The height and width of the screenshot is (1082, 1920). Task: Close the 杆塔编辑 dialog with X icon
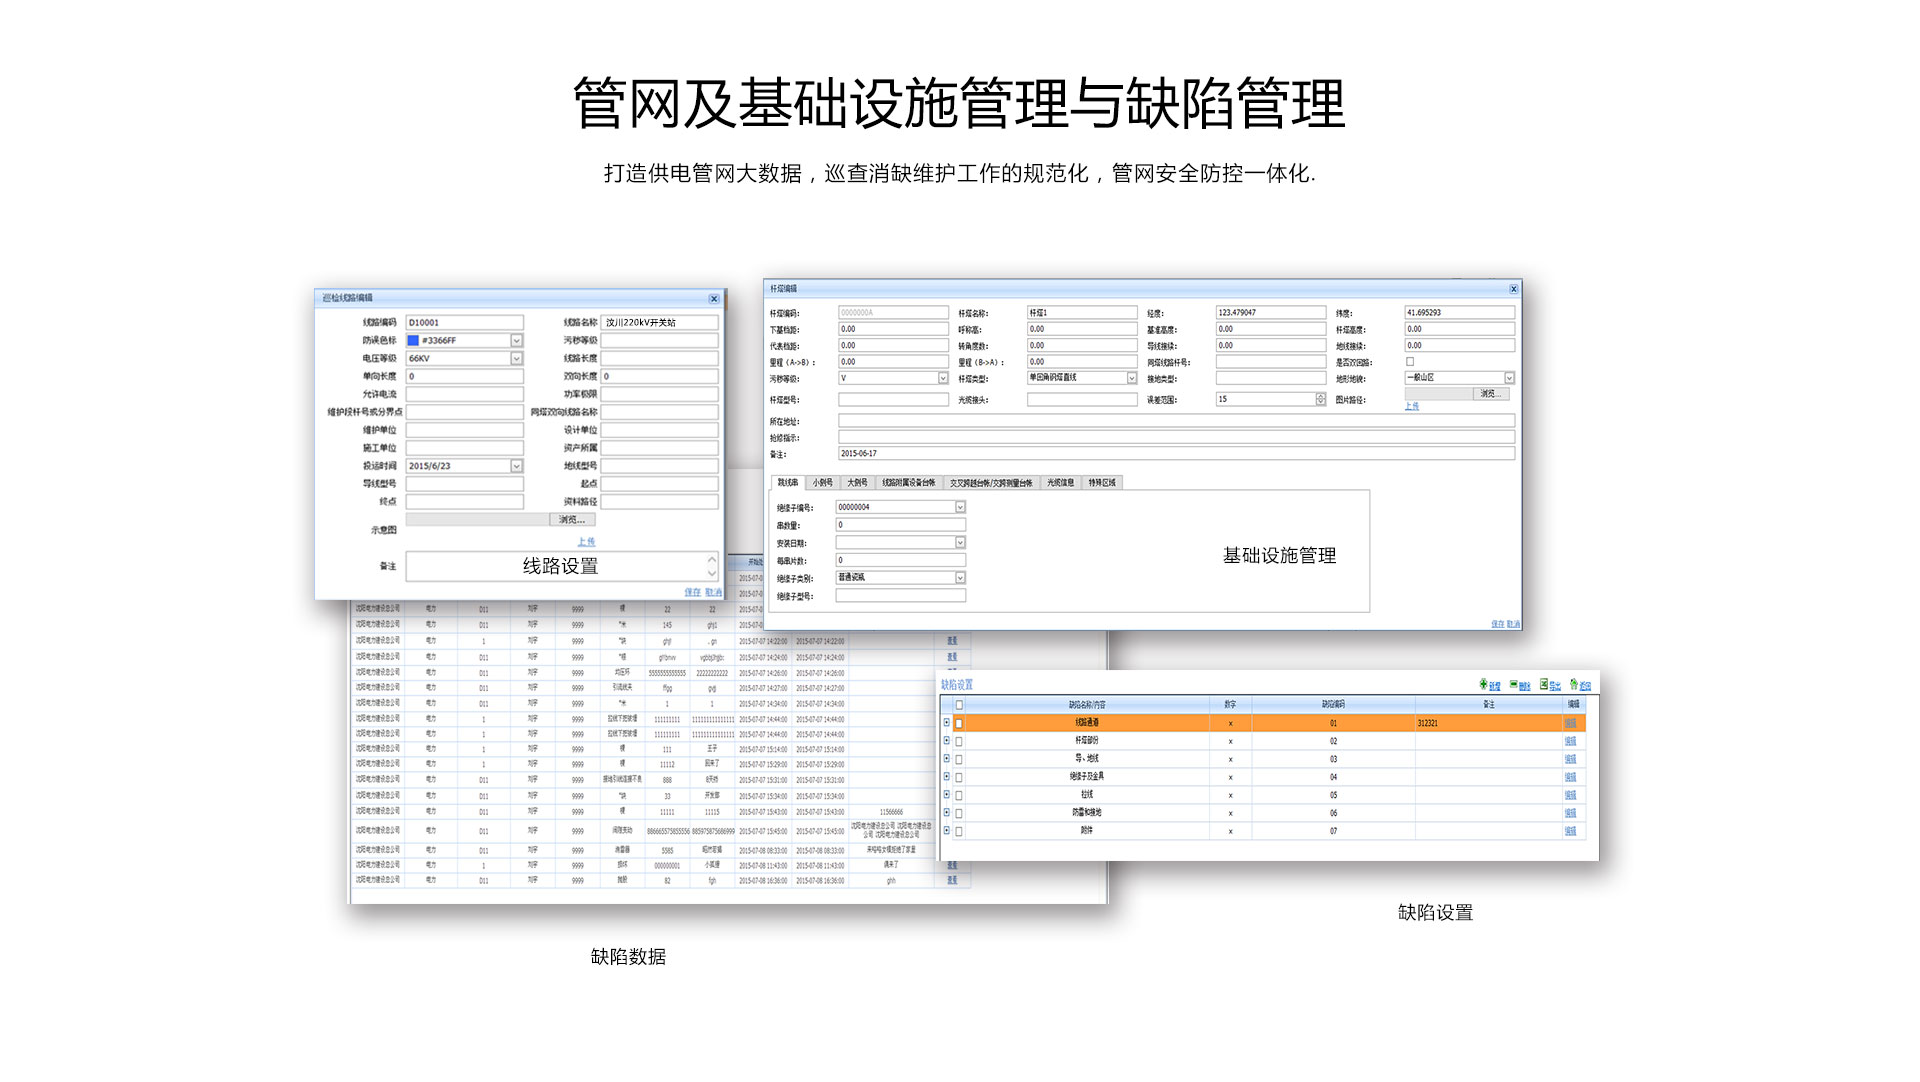point(1513,289)
